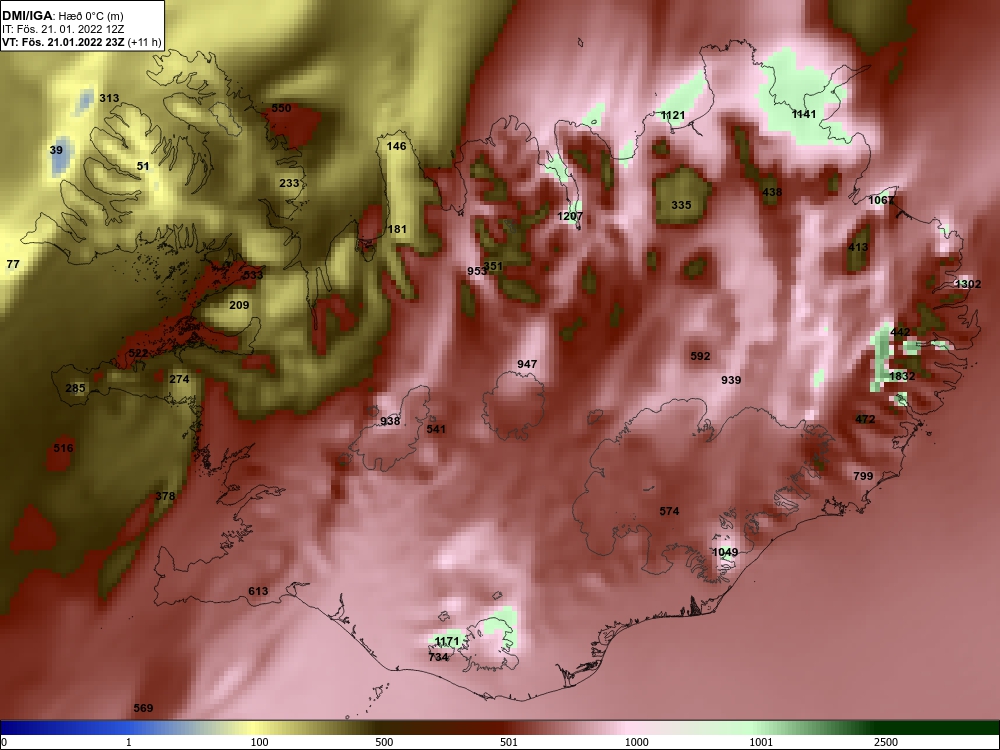Click the map value 799
The width and height of the screenshot is (1000, 750).
pos(863,476)
